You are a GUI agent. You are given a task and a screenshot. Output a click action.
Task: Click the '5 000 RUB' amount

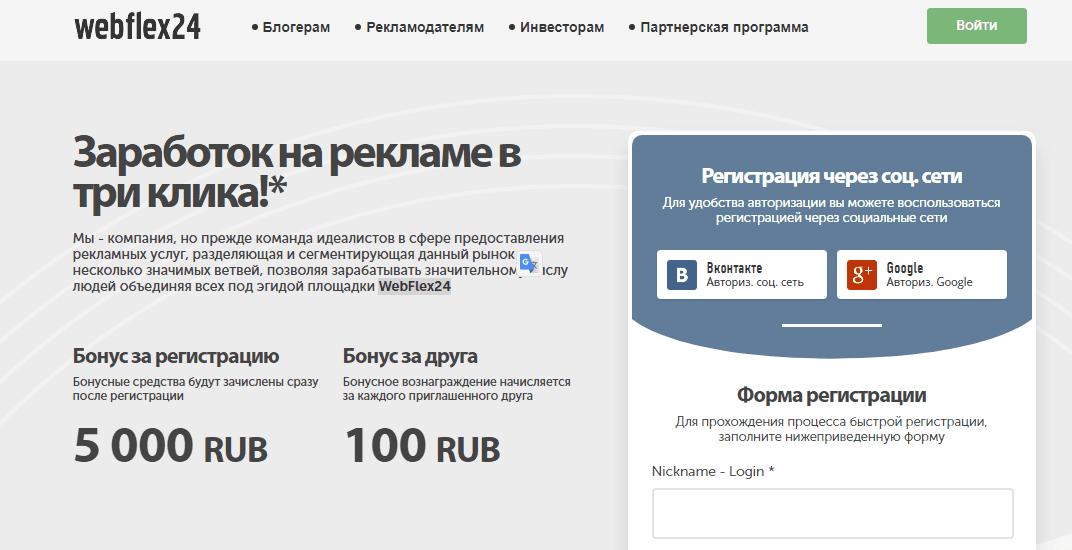170,445
